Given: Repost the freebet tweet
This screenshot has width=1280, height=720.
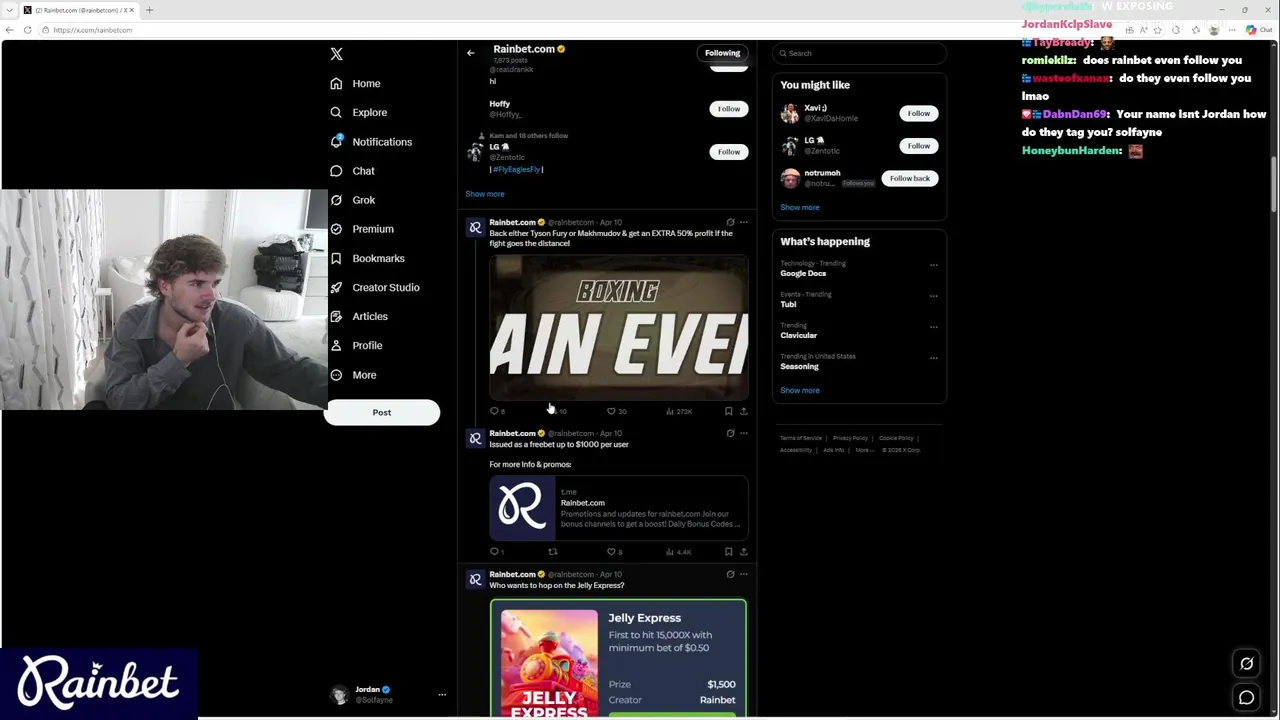Looking at the screenshot, I should pyautogui.click(x=552, y=552).
